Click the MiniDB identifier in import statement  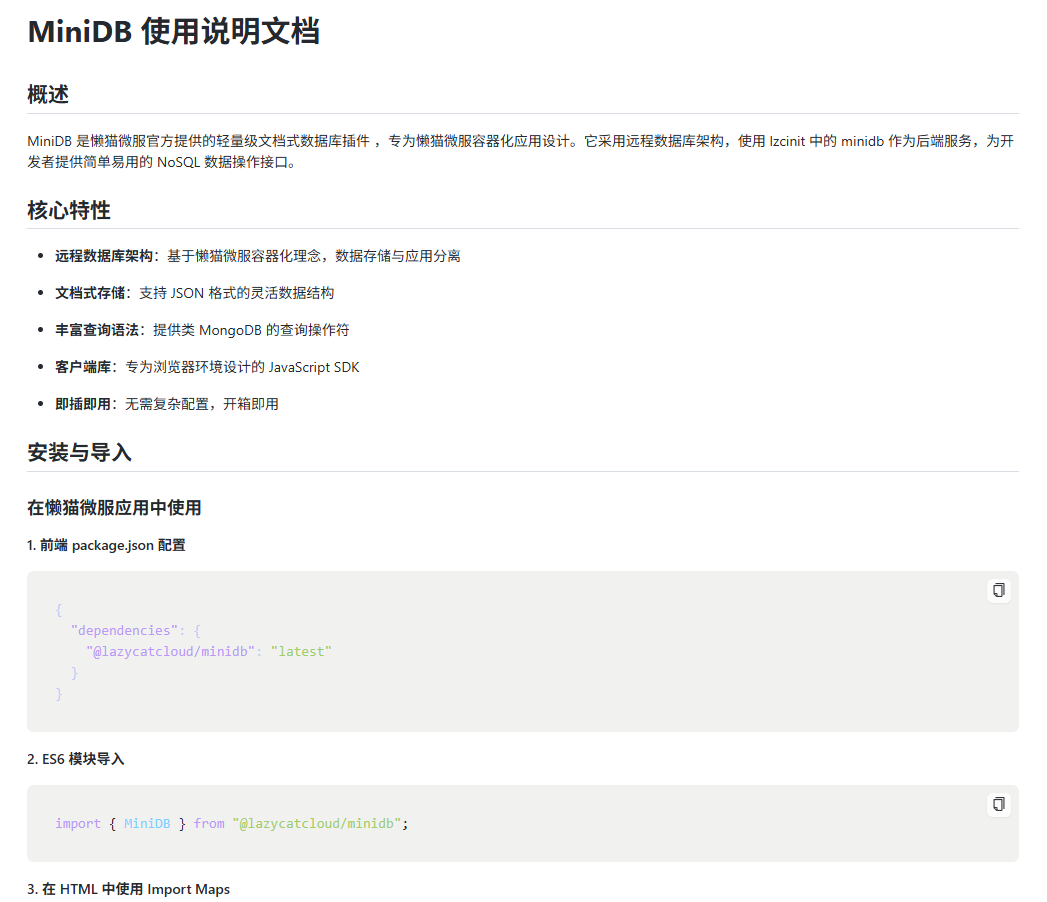pos(147,824)
